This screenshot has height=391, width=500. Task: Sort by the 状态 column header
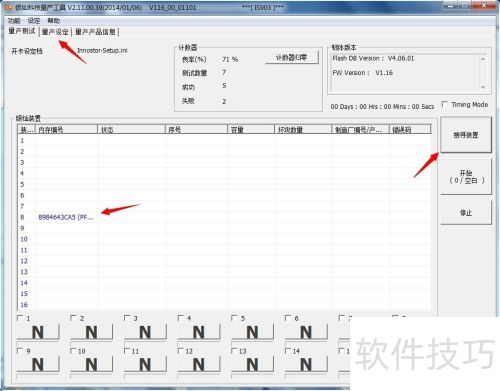(x=131, y=130)
